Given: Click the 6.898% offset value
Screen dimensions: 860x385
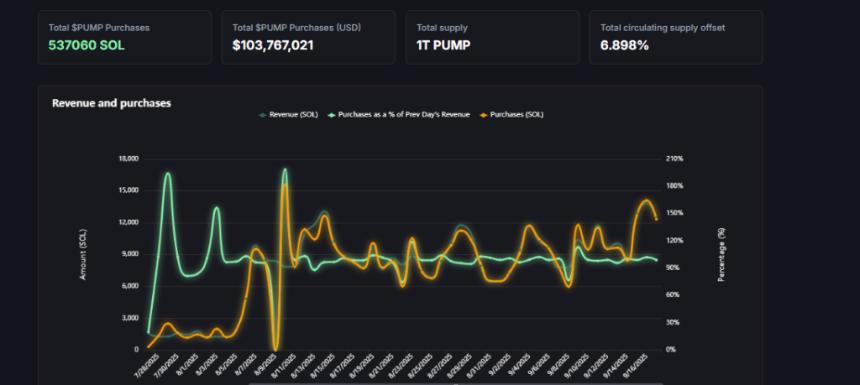Looking at the screenshot, I should [625, 46].
